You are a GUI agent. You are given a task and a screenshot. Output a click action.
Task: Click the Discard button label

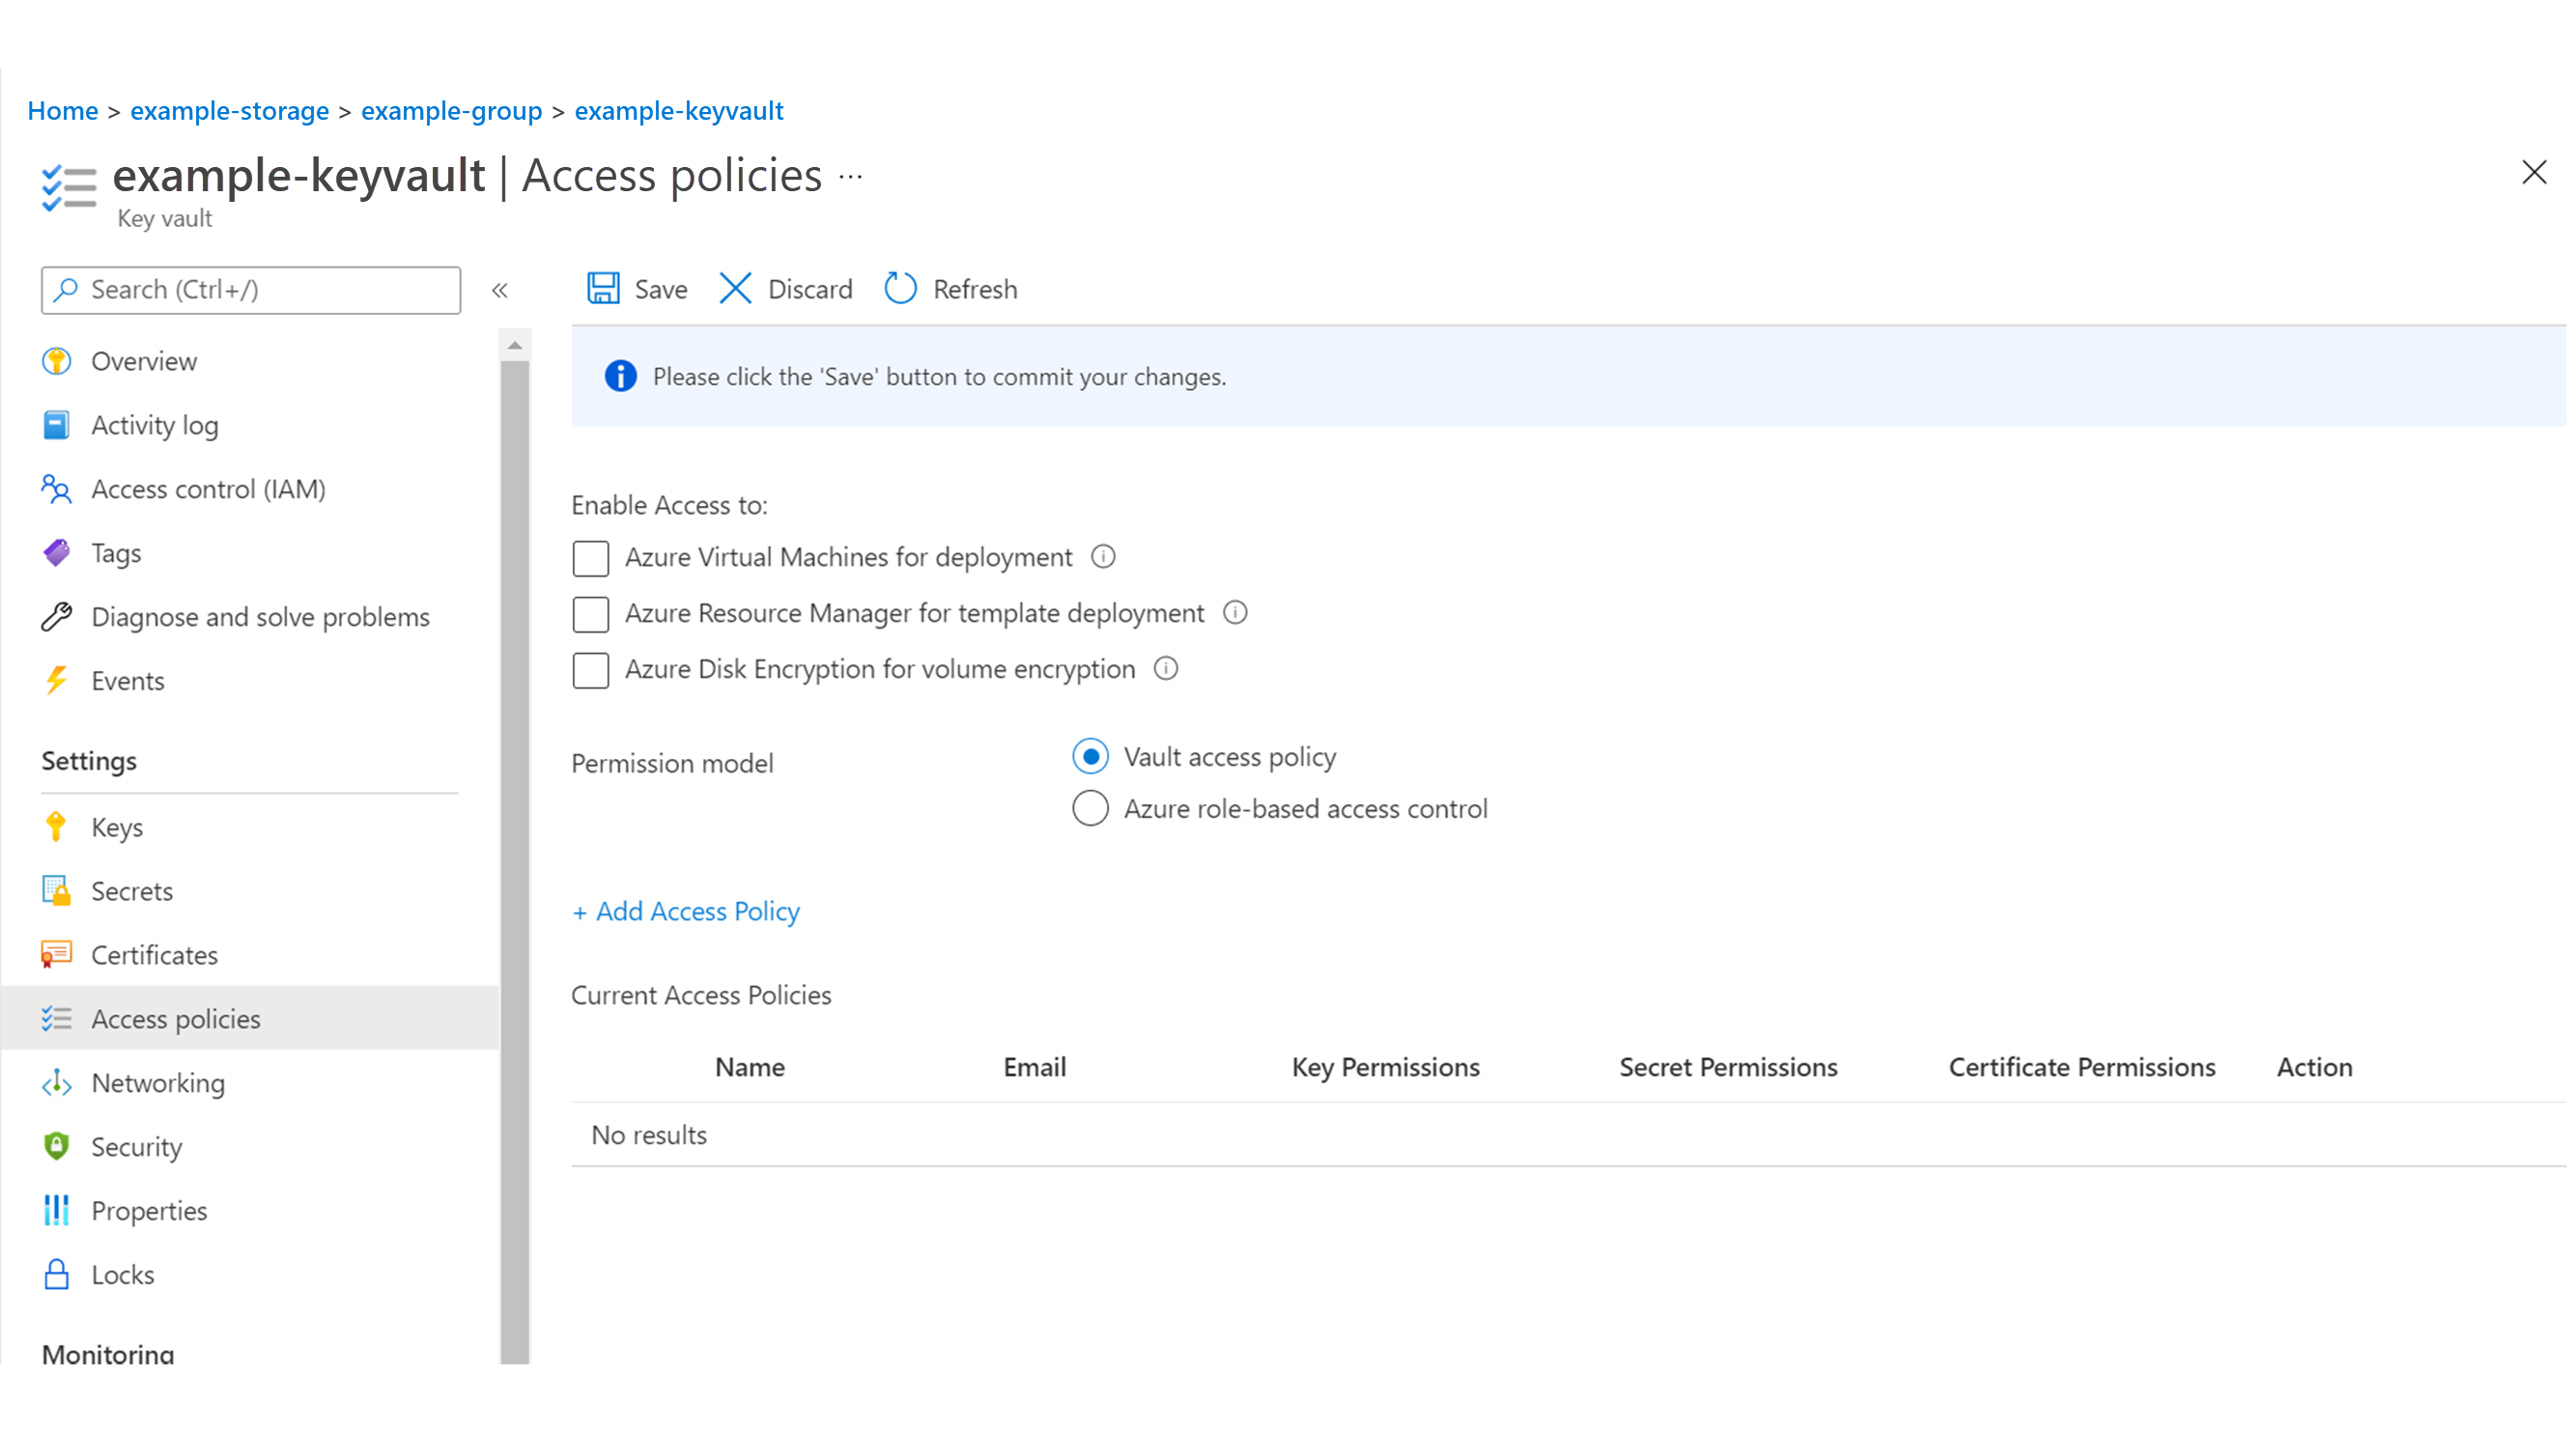(x=810, y=289)
